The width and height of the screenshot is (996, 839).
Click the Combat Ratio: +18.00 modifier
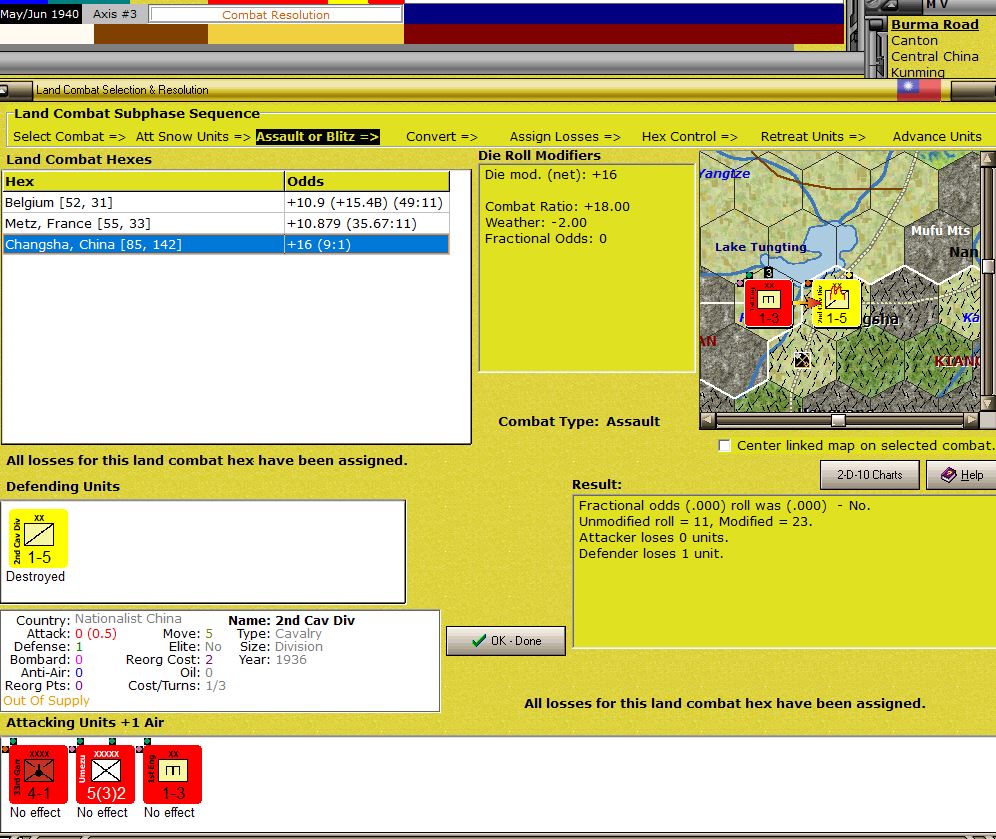[557, 206]
